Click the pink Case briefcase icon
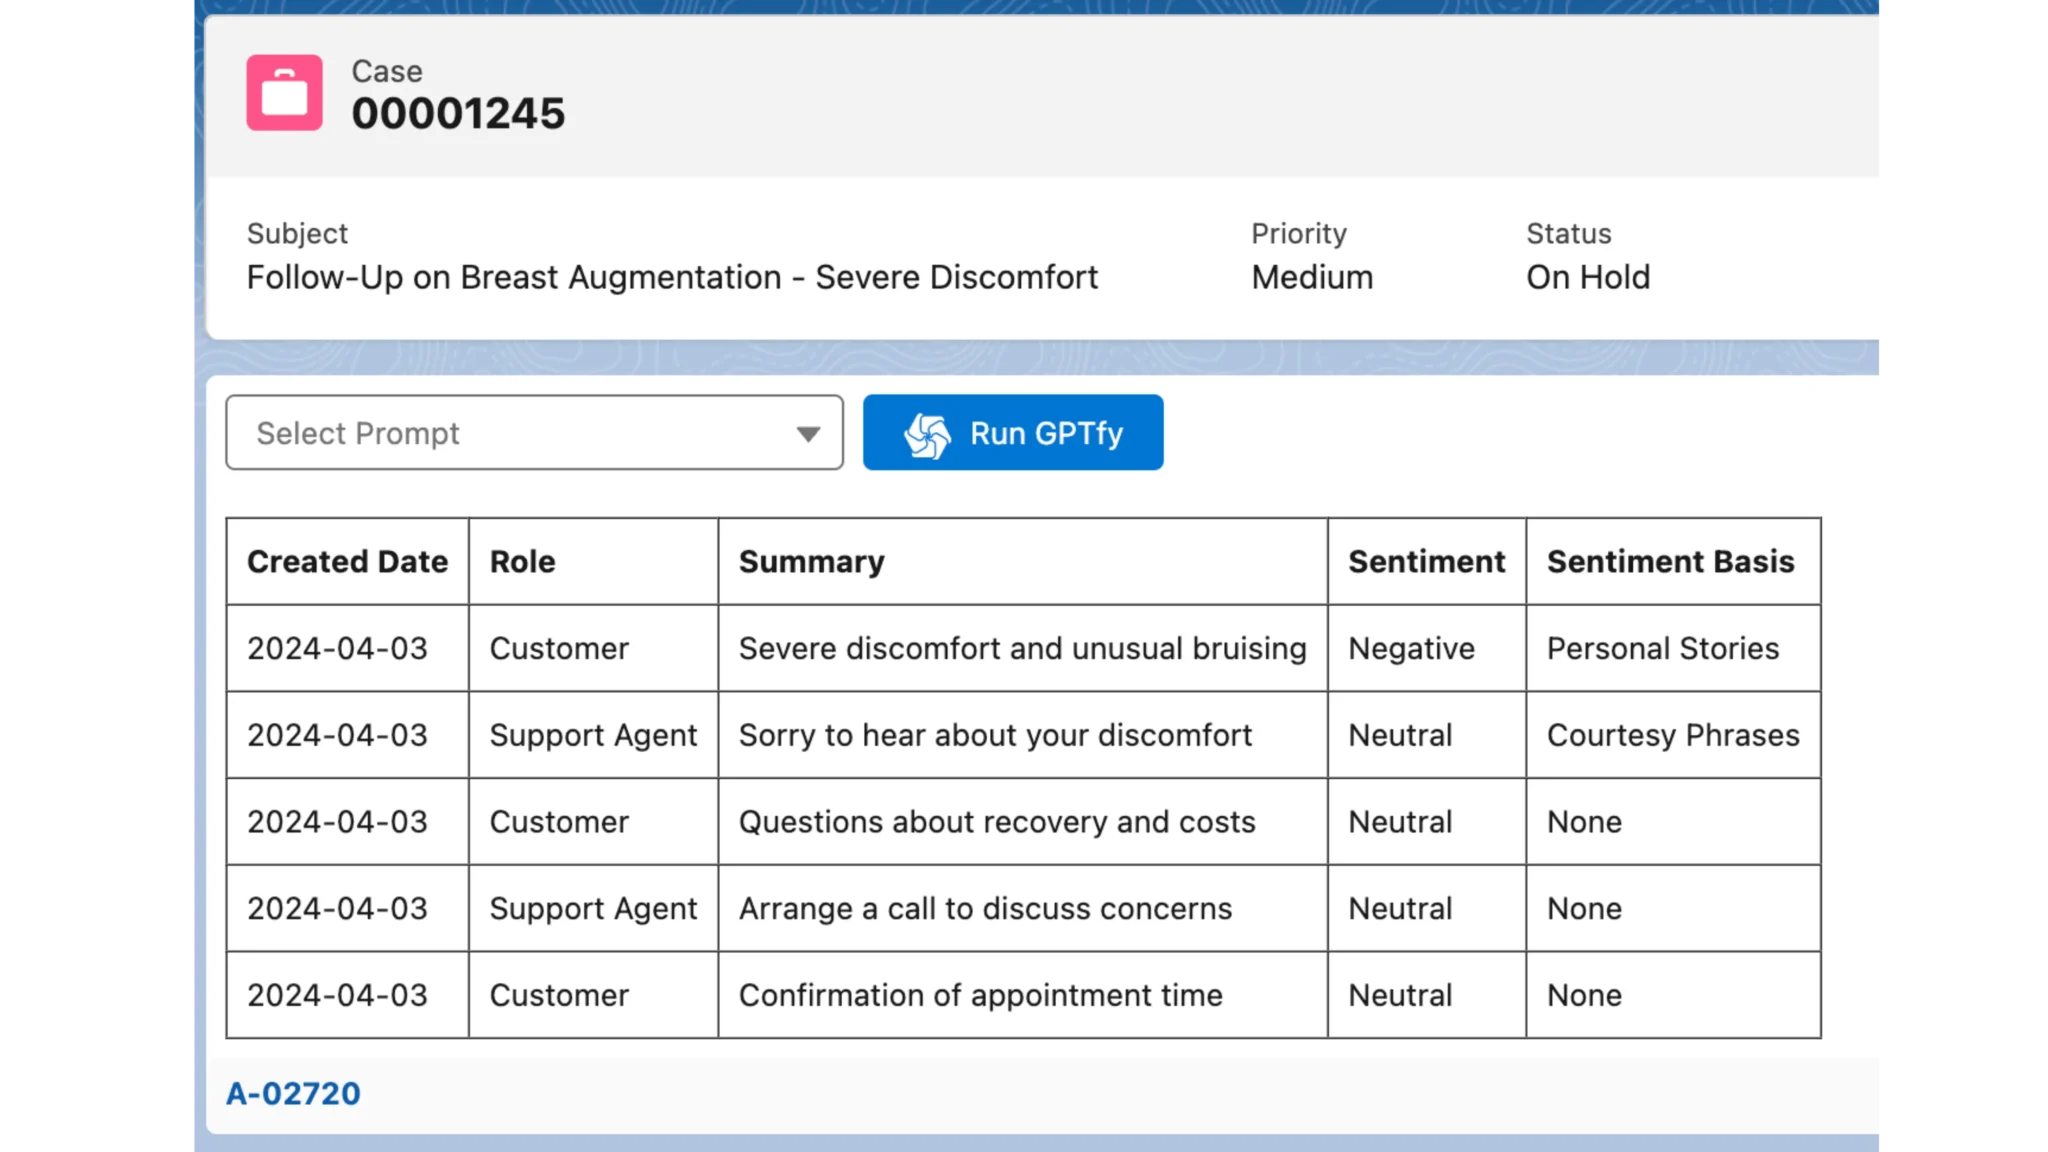The height and width of the screenshot is (1152, 2048). click(284, 93)
